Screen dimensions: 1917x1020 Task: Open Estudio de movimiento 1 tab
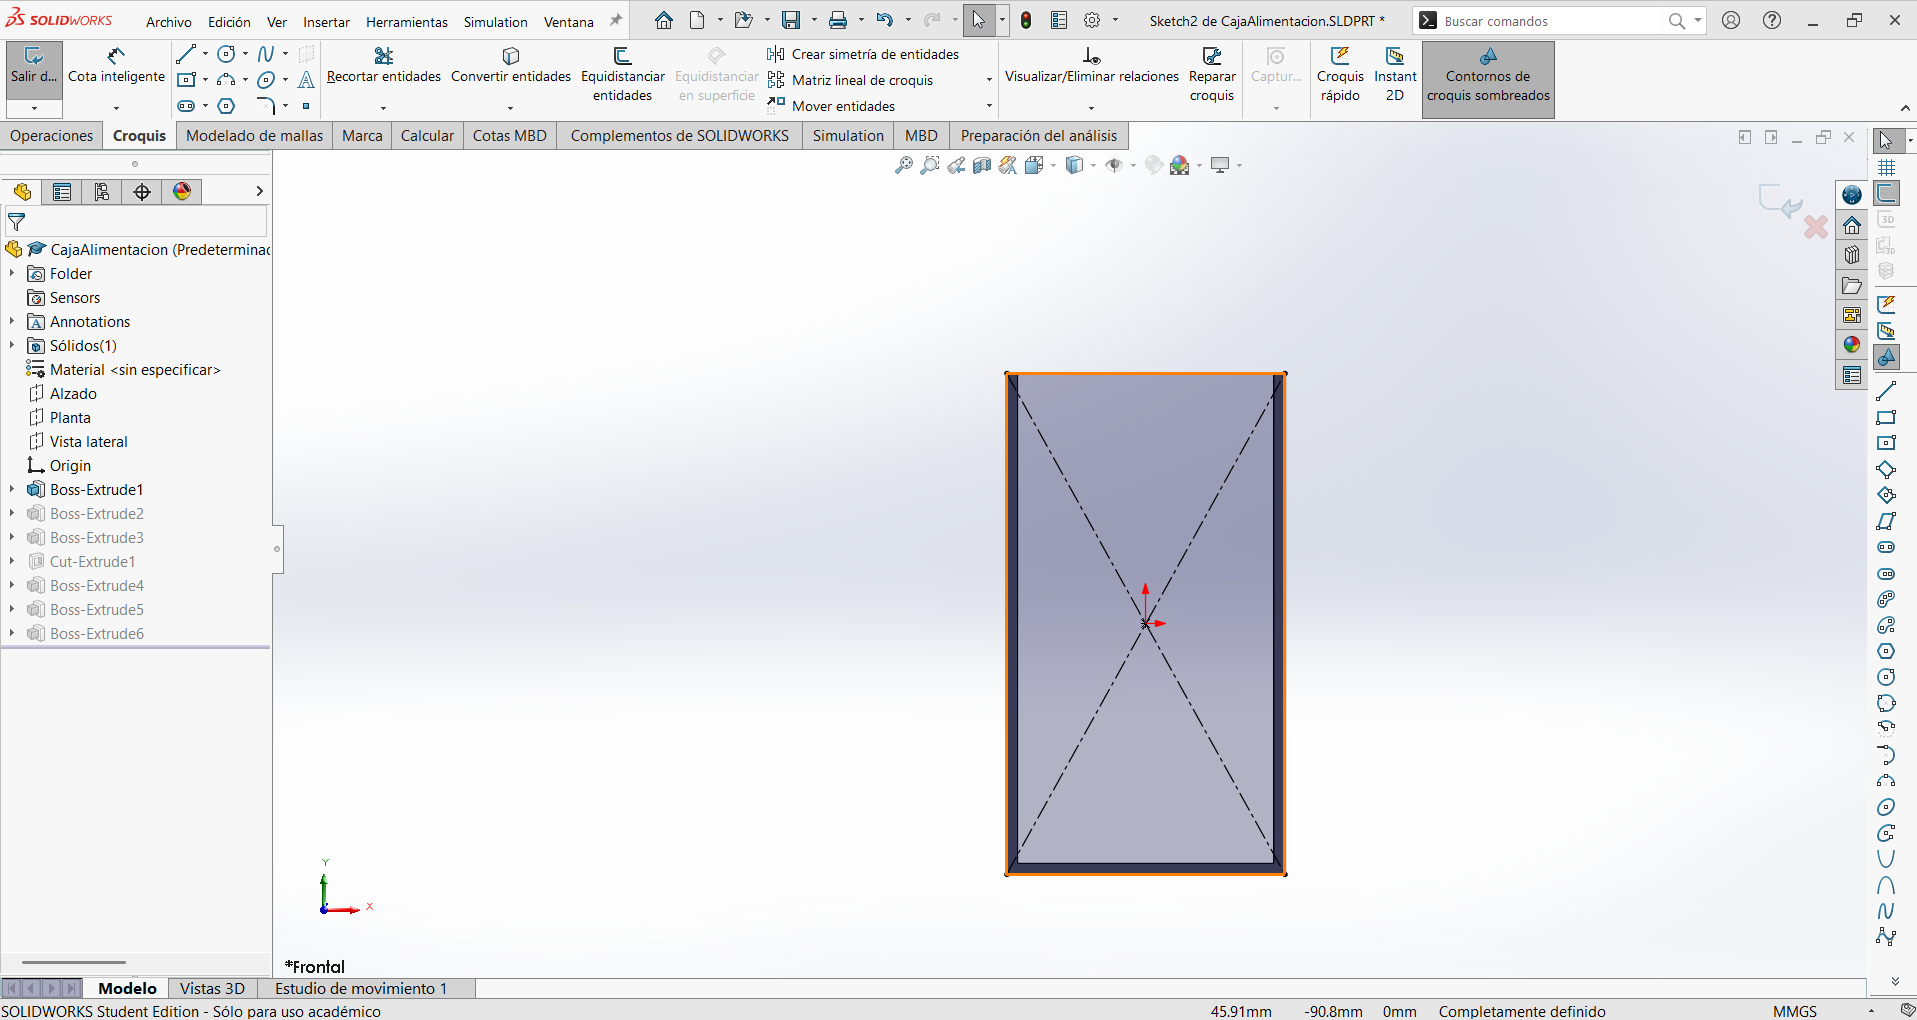click(361, 988)
